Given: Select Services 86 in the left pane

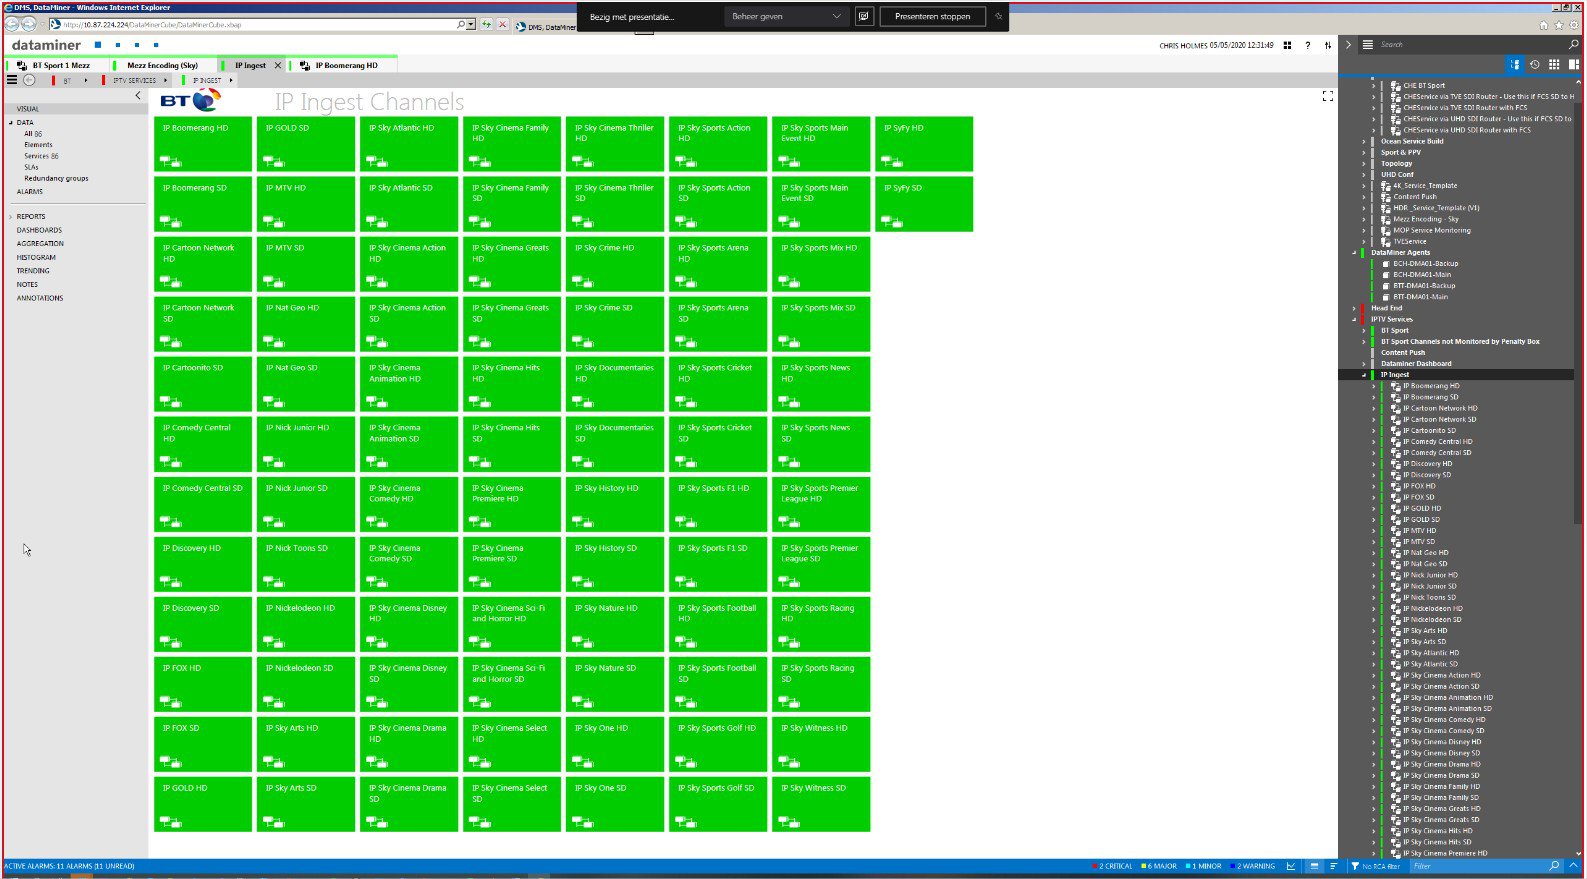Looking at the screenshot, I should point(41,156).
